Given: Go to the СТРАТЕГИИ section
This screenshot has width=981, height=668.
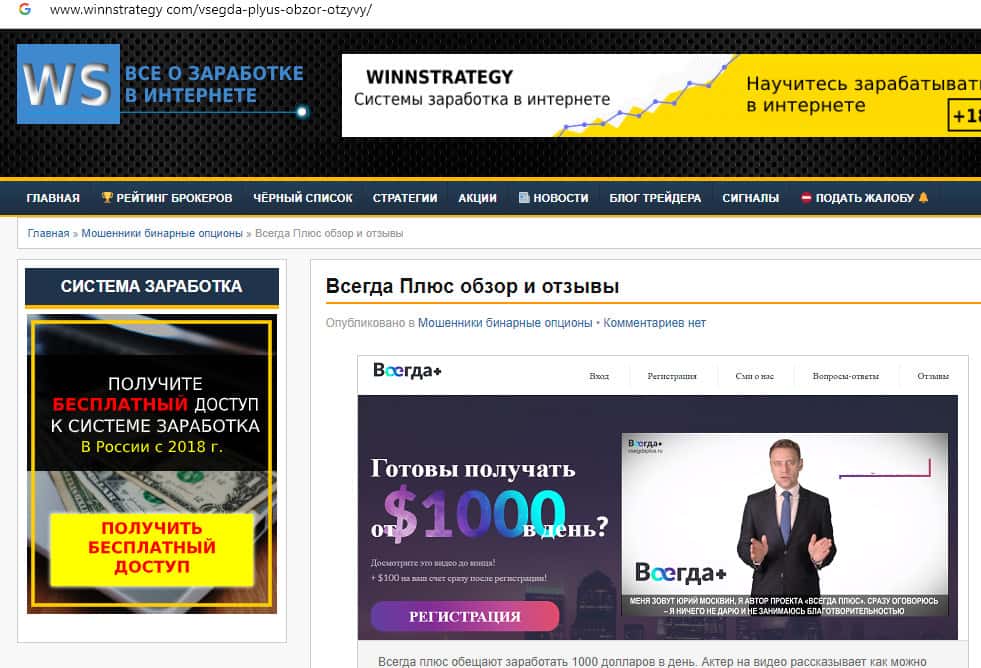Looking at the screenshot, I should pos(405,198).
